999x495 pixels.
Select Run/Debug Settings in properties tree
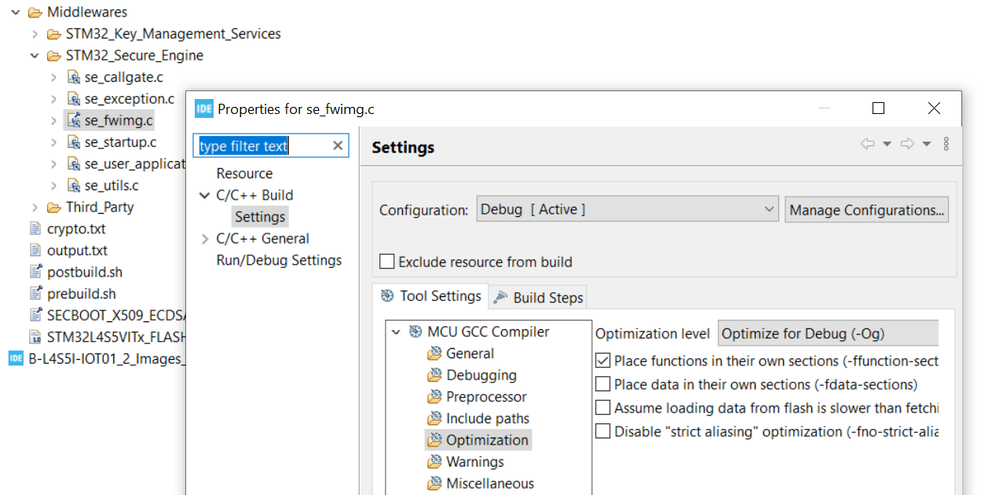pyautogui.click(x=279, y=261)
